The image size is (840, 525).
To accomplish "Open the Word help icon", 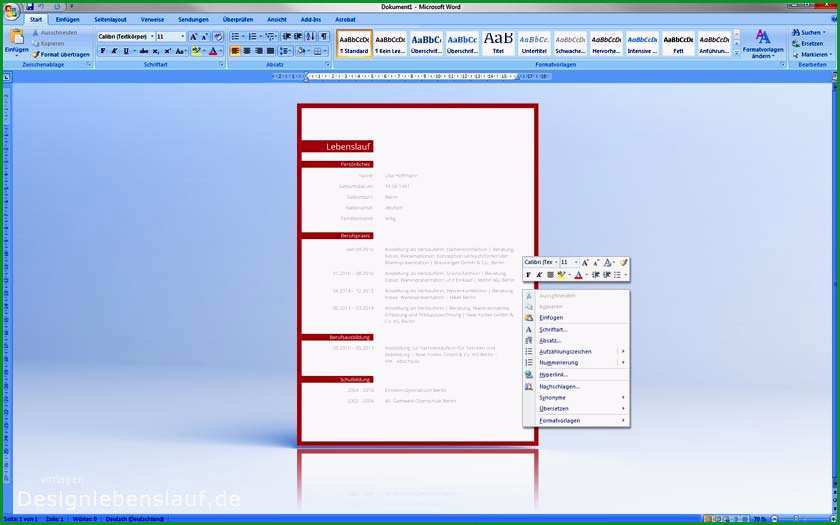I will click(832, 19).
